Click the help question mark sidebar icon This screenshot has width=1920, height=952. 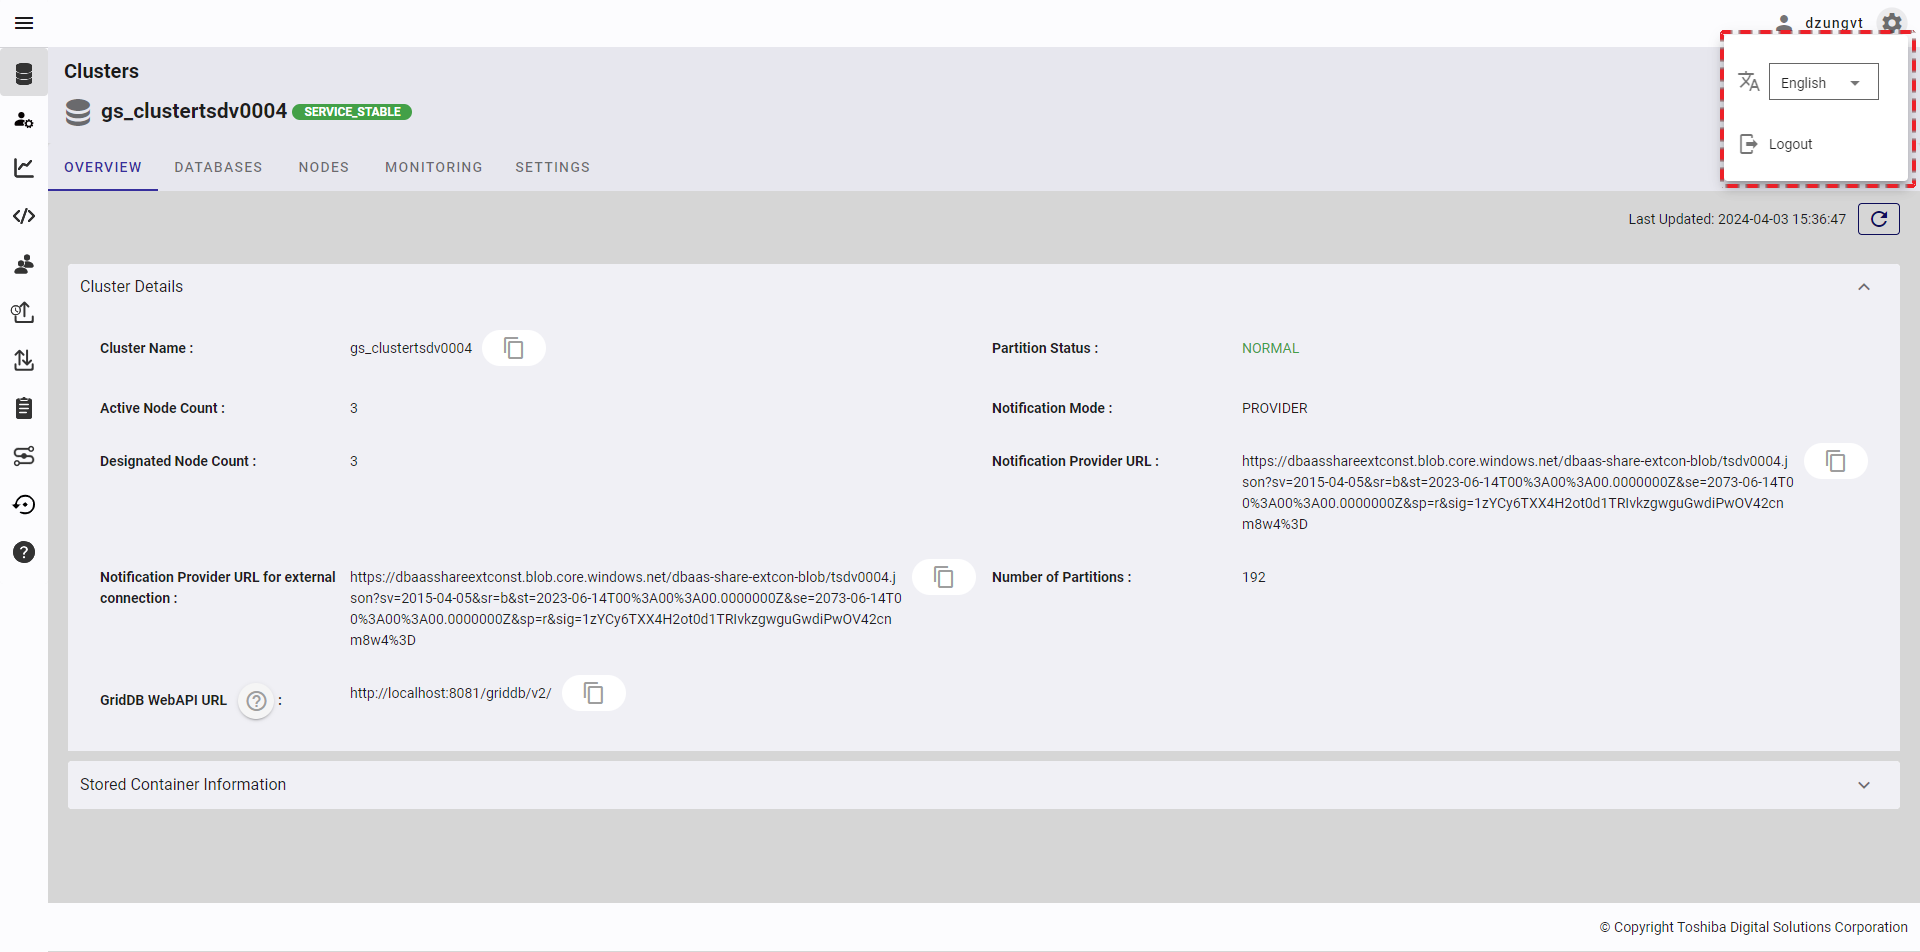[x=24, y=552]
